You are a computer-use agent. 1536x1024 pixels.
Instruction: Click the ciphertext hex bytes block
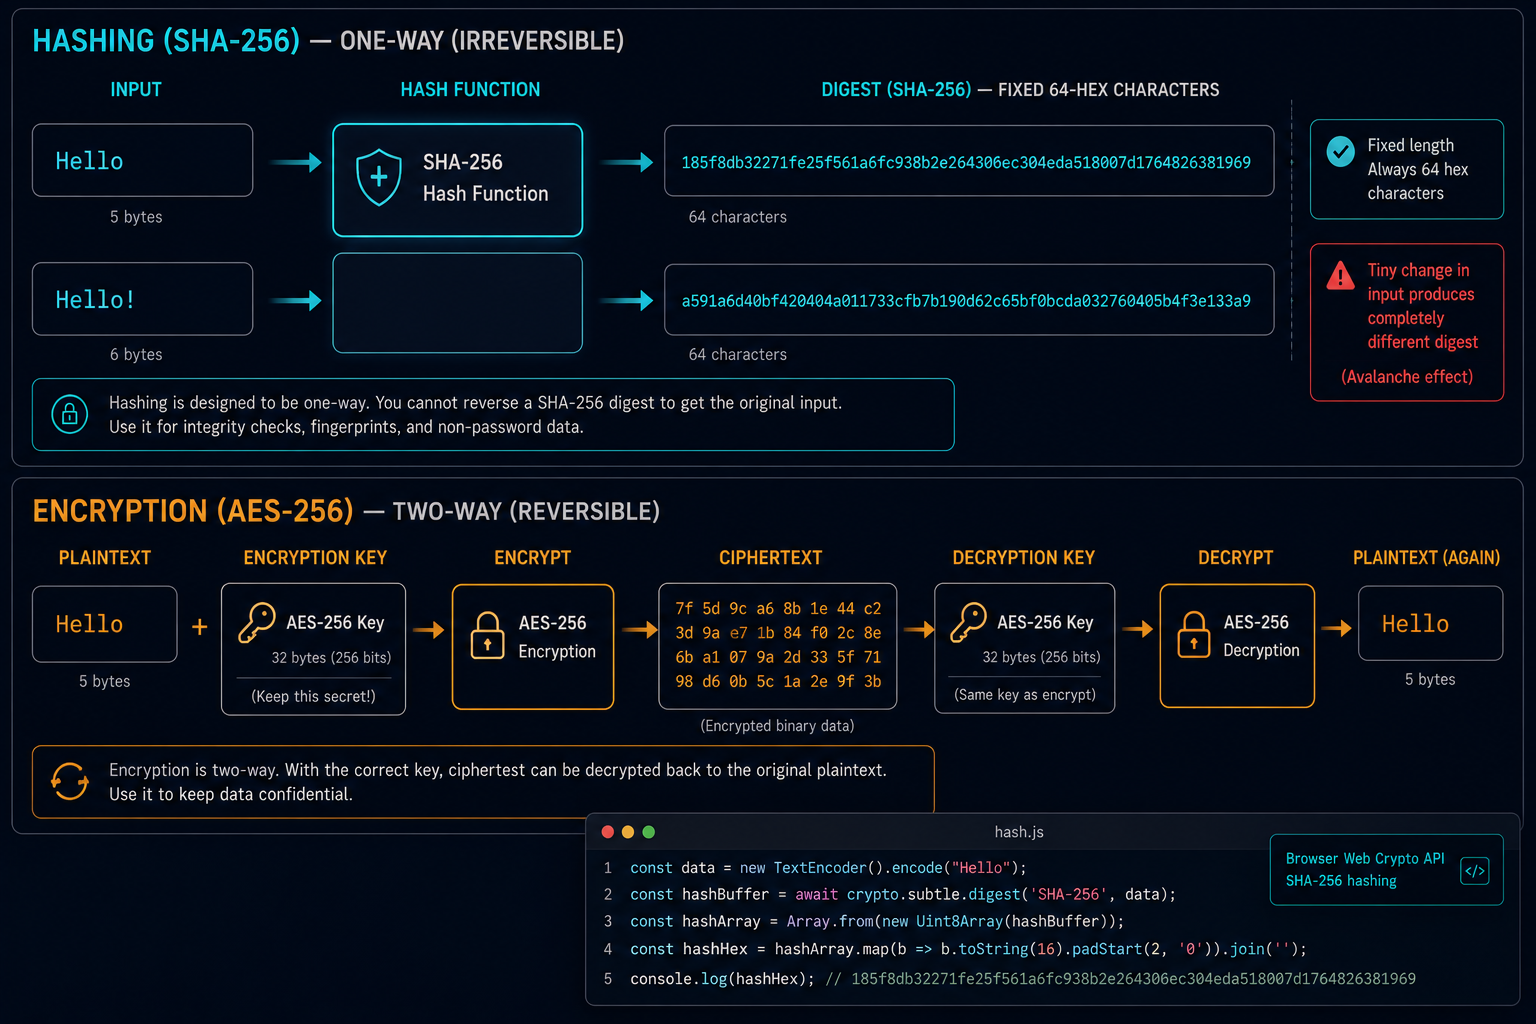777,646
